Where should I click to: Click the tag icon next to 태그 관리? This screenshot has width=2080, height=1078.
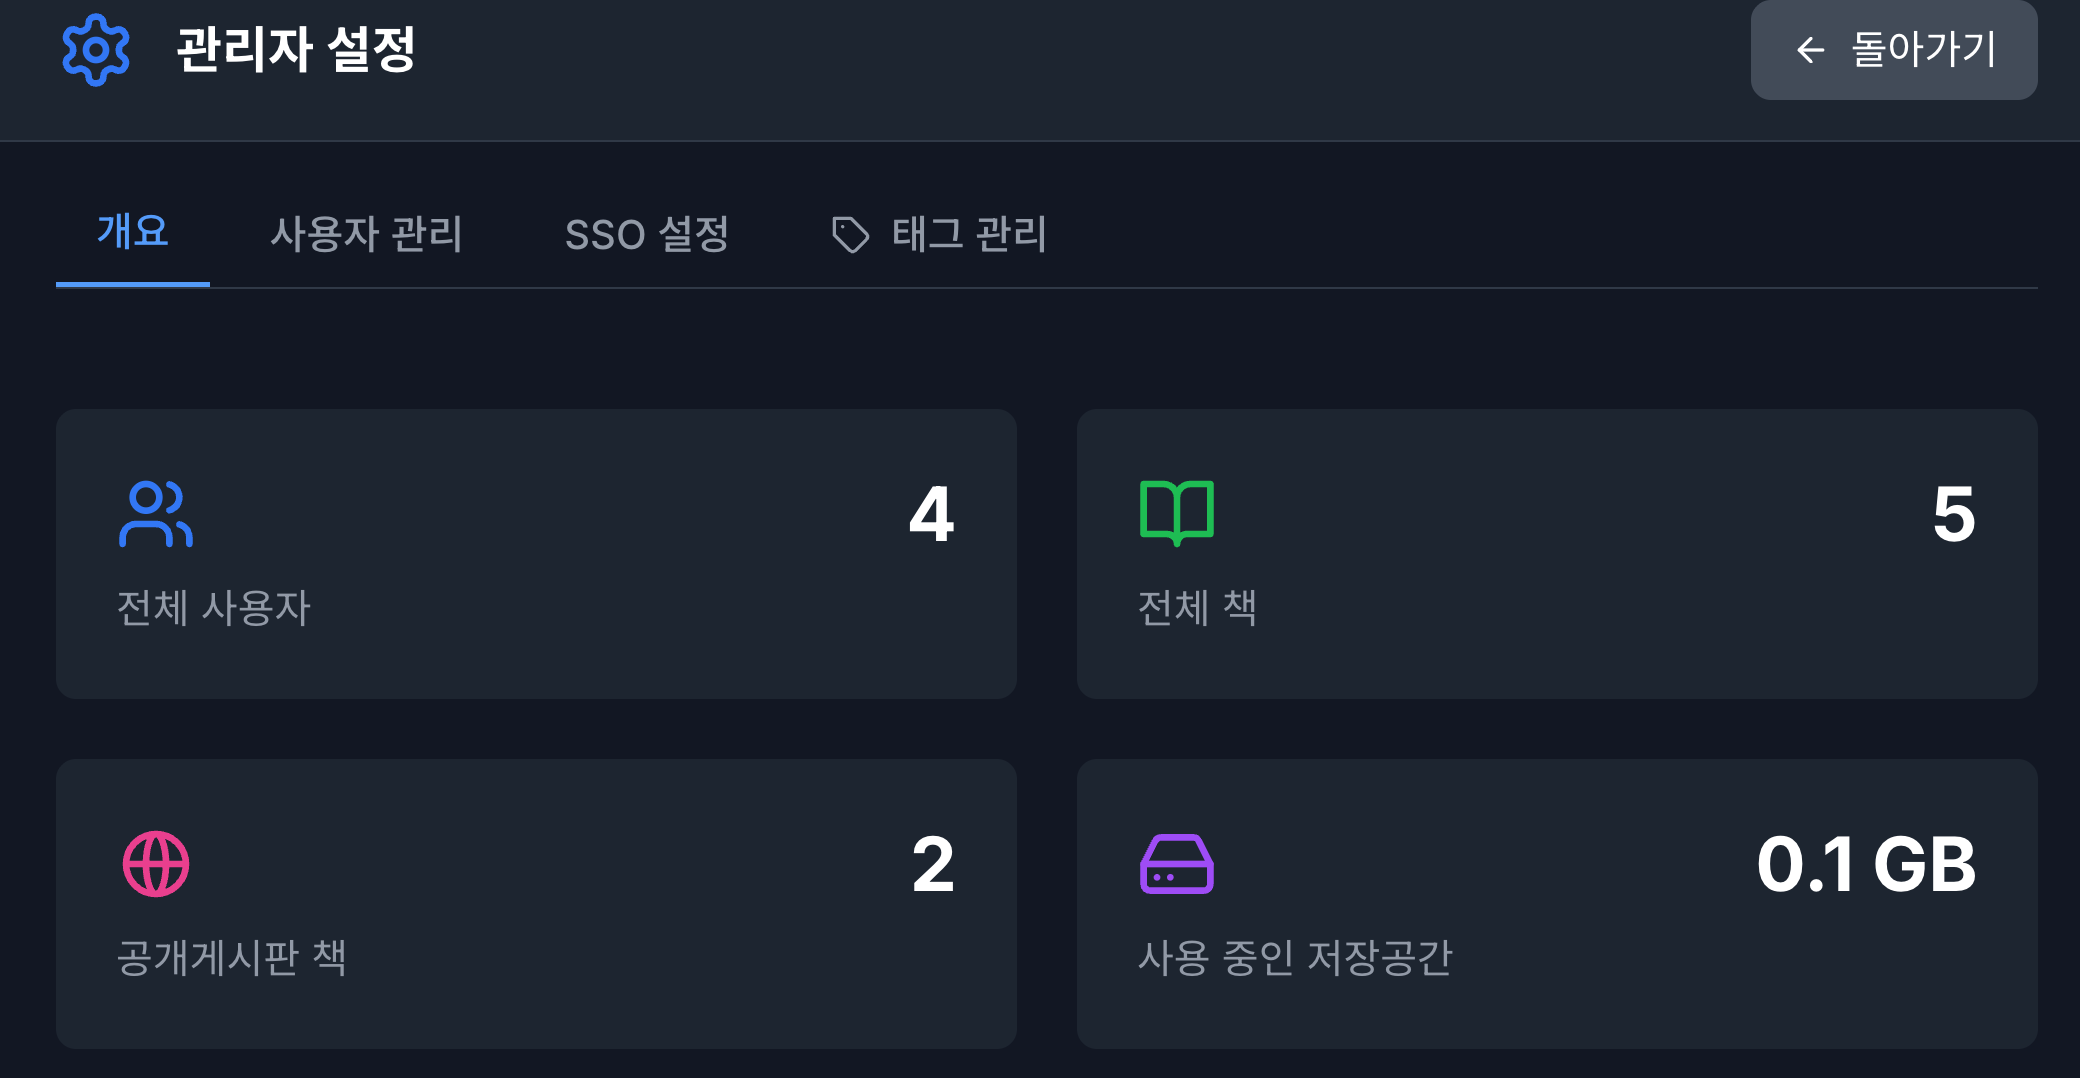click(849, 234)
